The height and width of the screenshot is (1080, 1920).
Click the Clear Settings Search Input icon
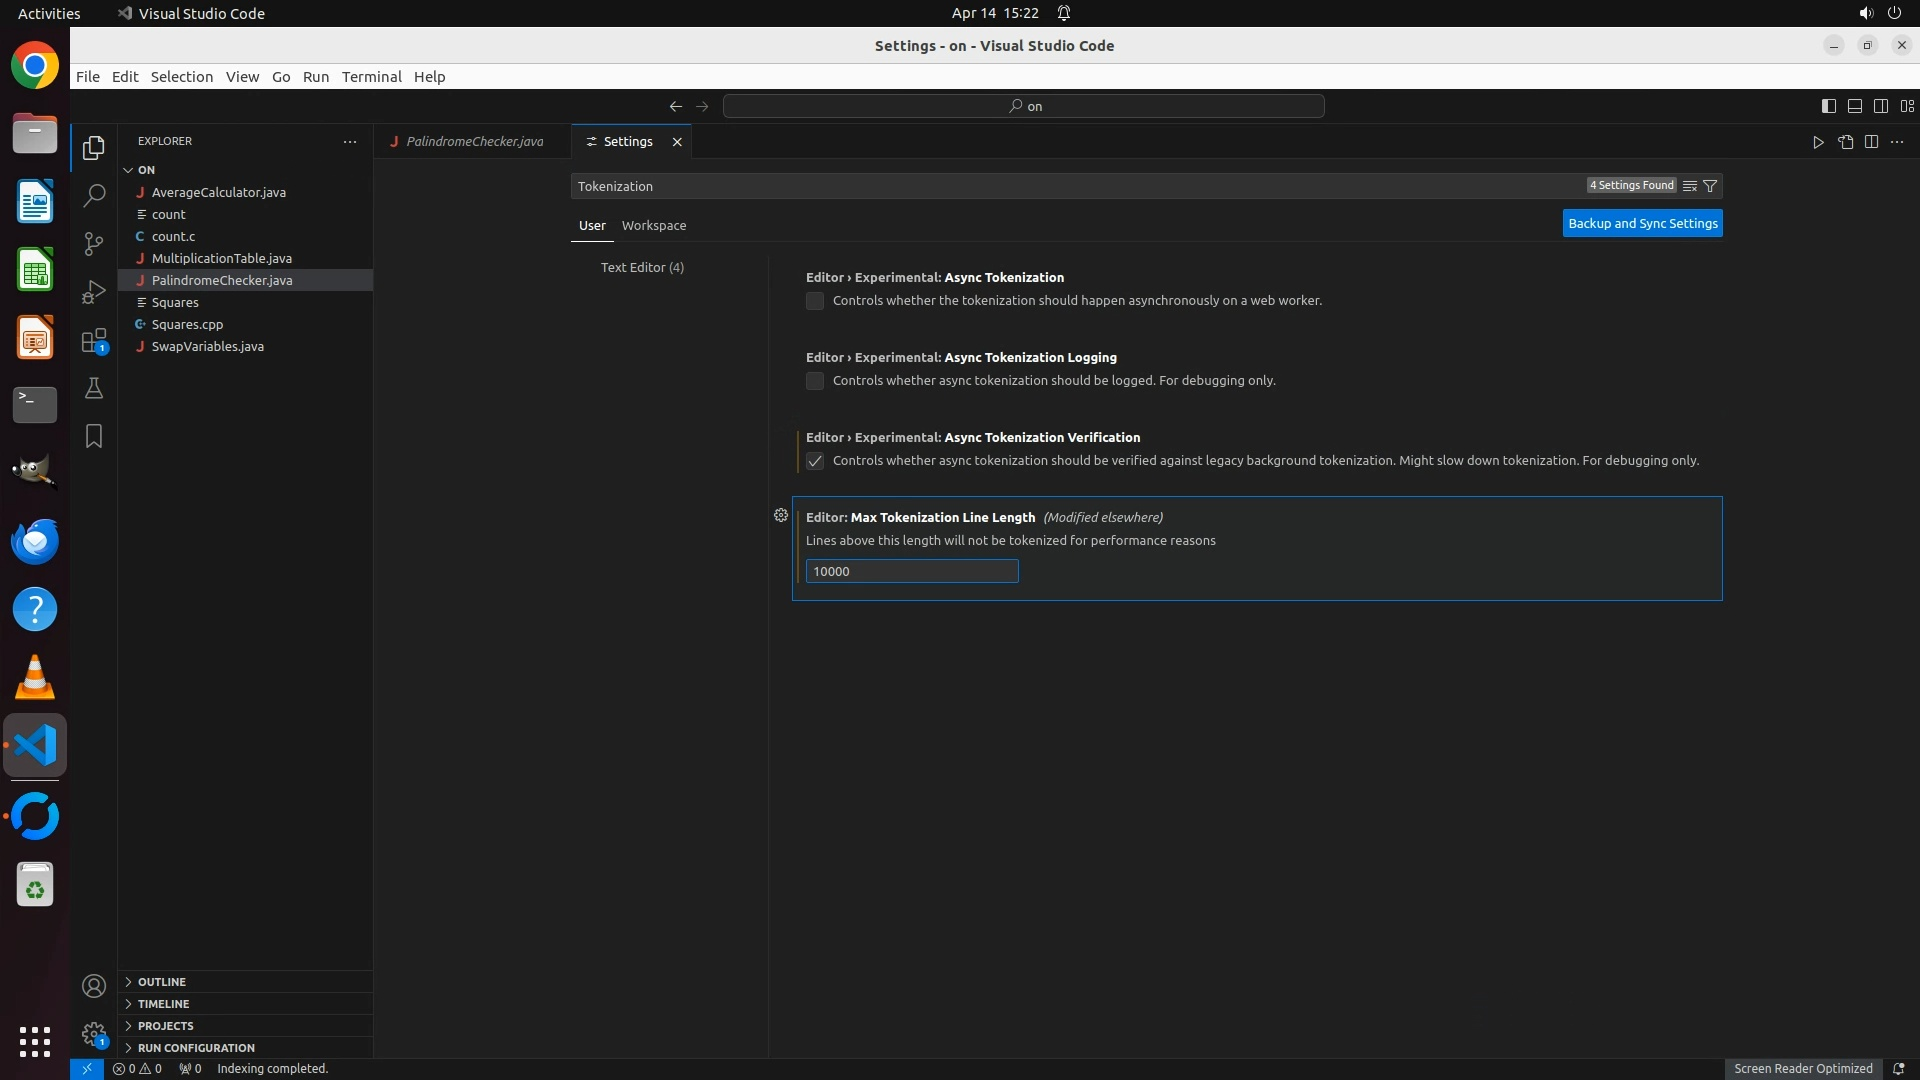tap(1689, 186)
